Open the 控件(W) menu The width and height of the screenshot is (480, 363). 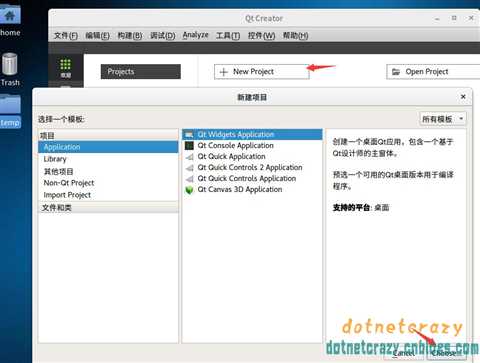pos(261,35)
